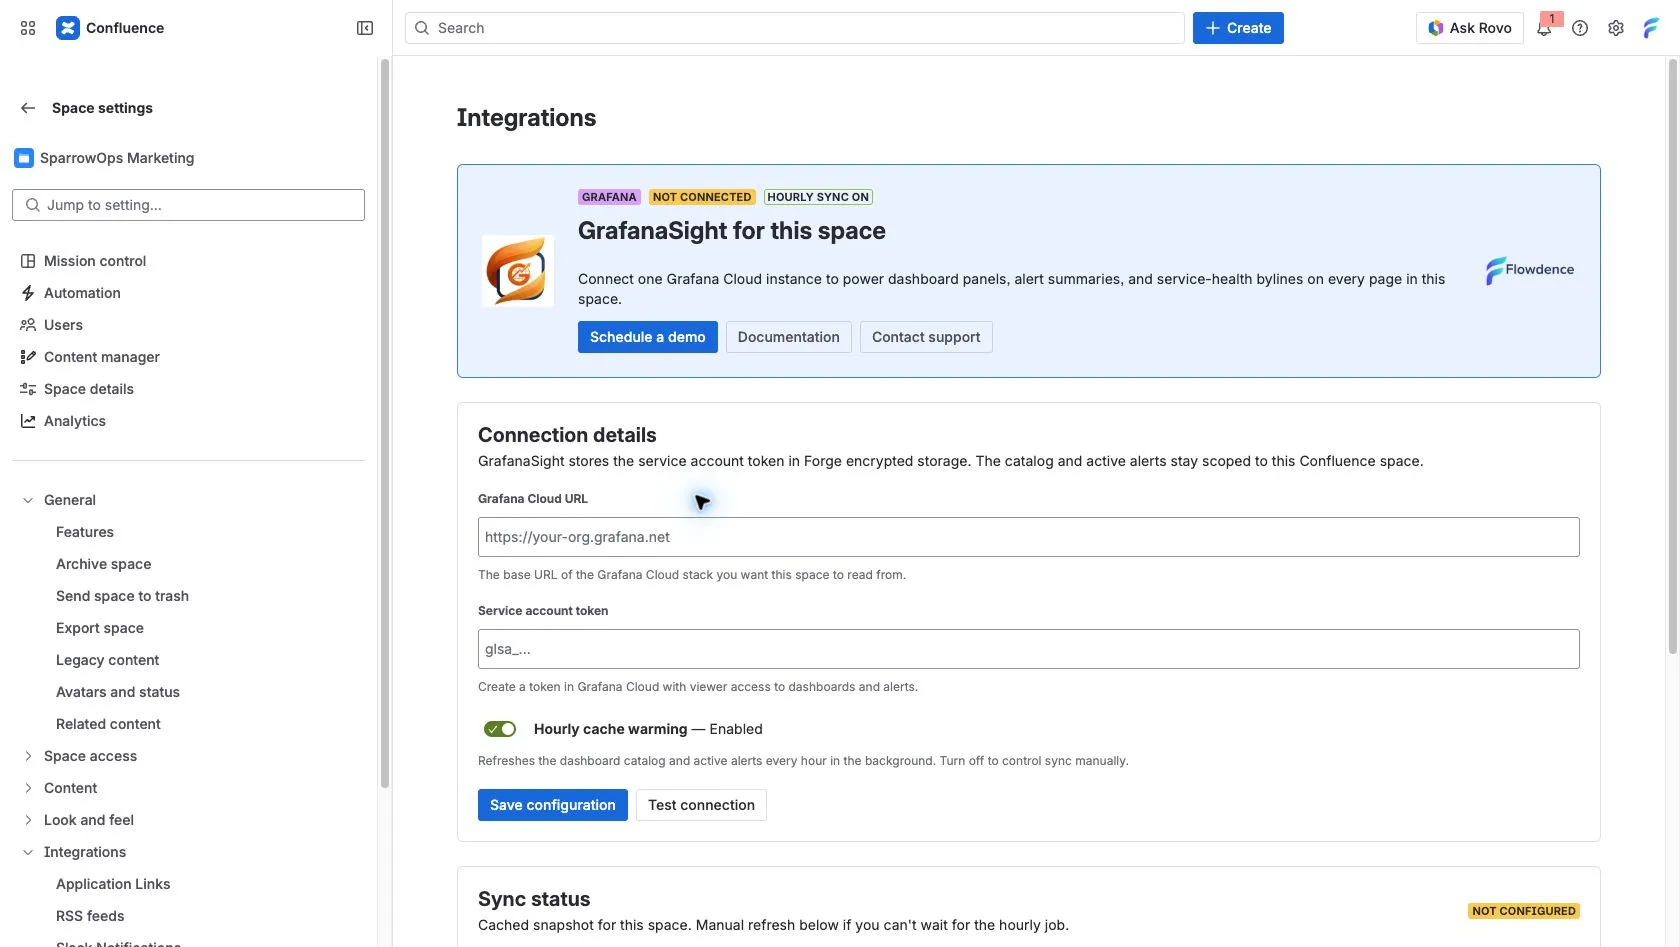Click Test connection button

701,805
